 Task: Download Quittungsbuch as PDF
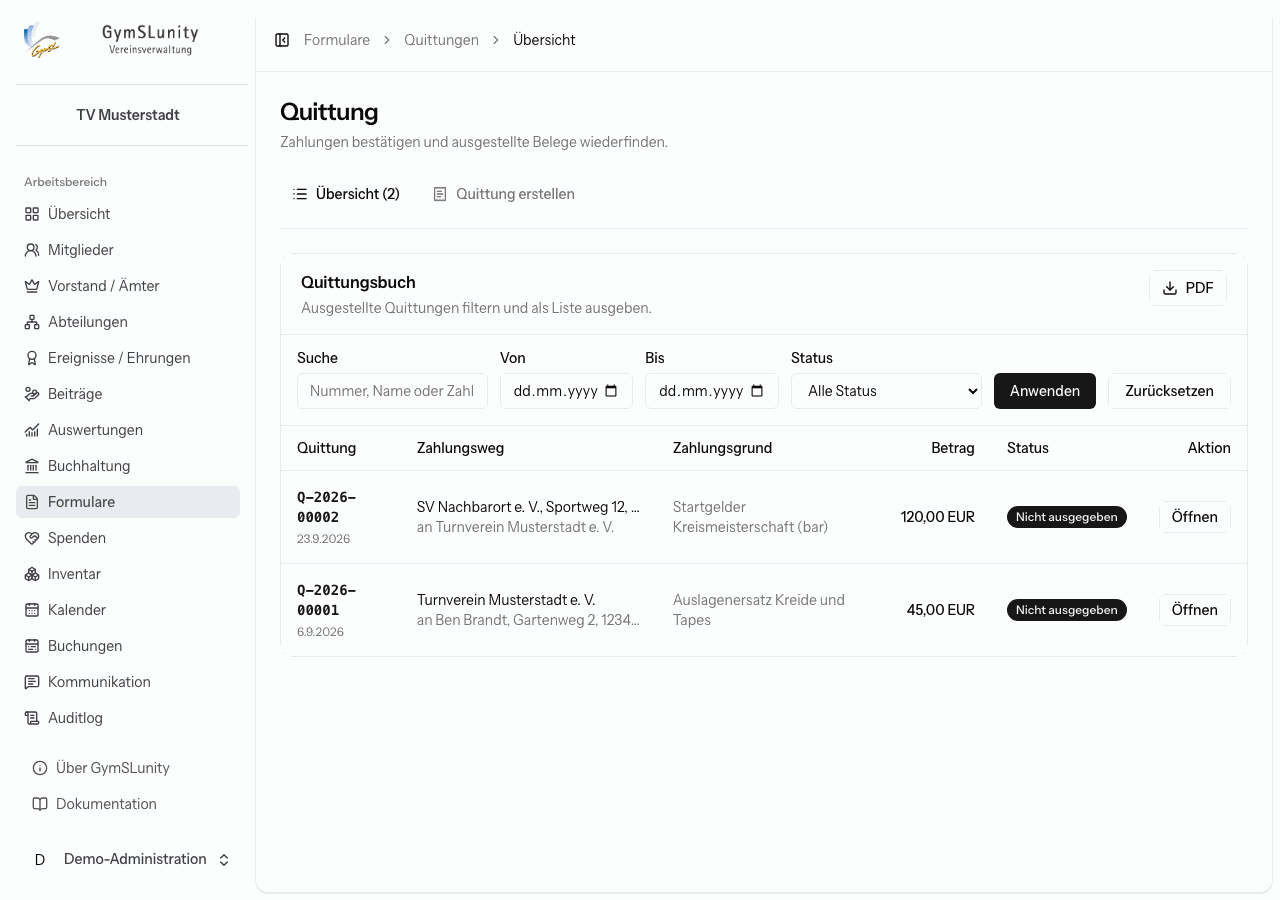(x=1188, y=288)
